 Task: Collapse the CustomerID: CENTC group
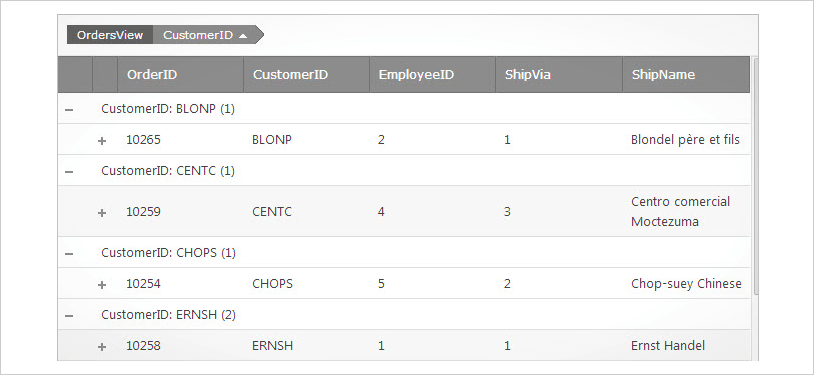(x=69, y=171)
